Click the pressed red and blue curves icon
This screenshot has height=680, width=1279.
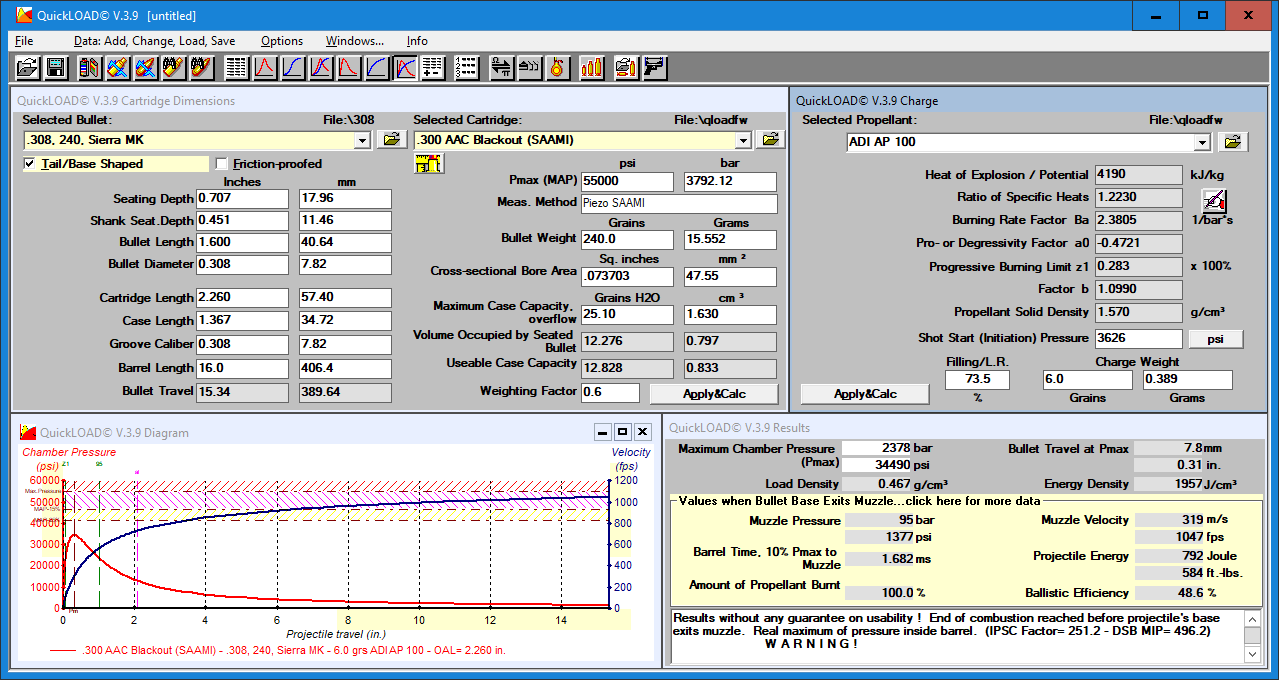405,68
